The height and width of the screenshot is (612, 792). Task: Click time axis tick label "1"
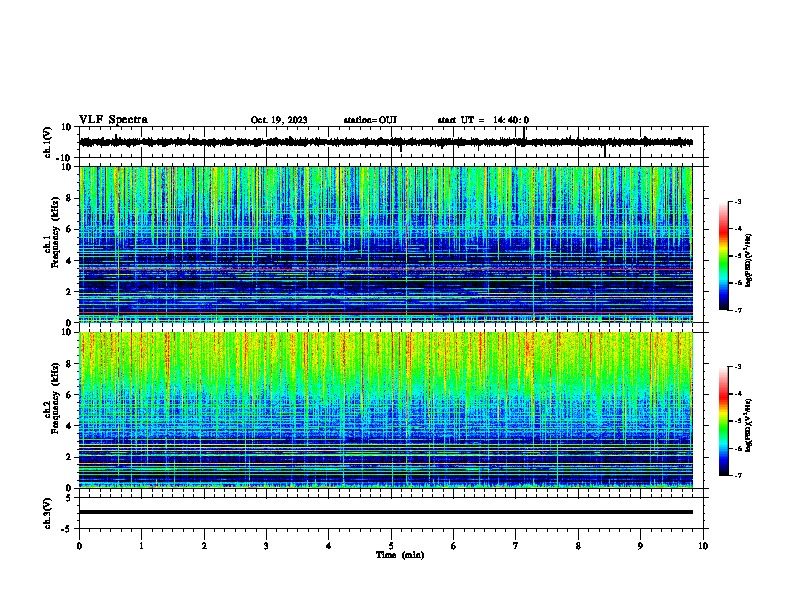point(141,545)
